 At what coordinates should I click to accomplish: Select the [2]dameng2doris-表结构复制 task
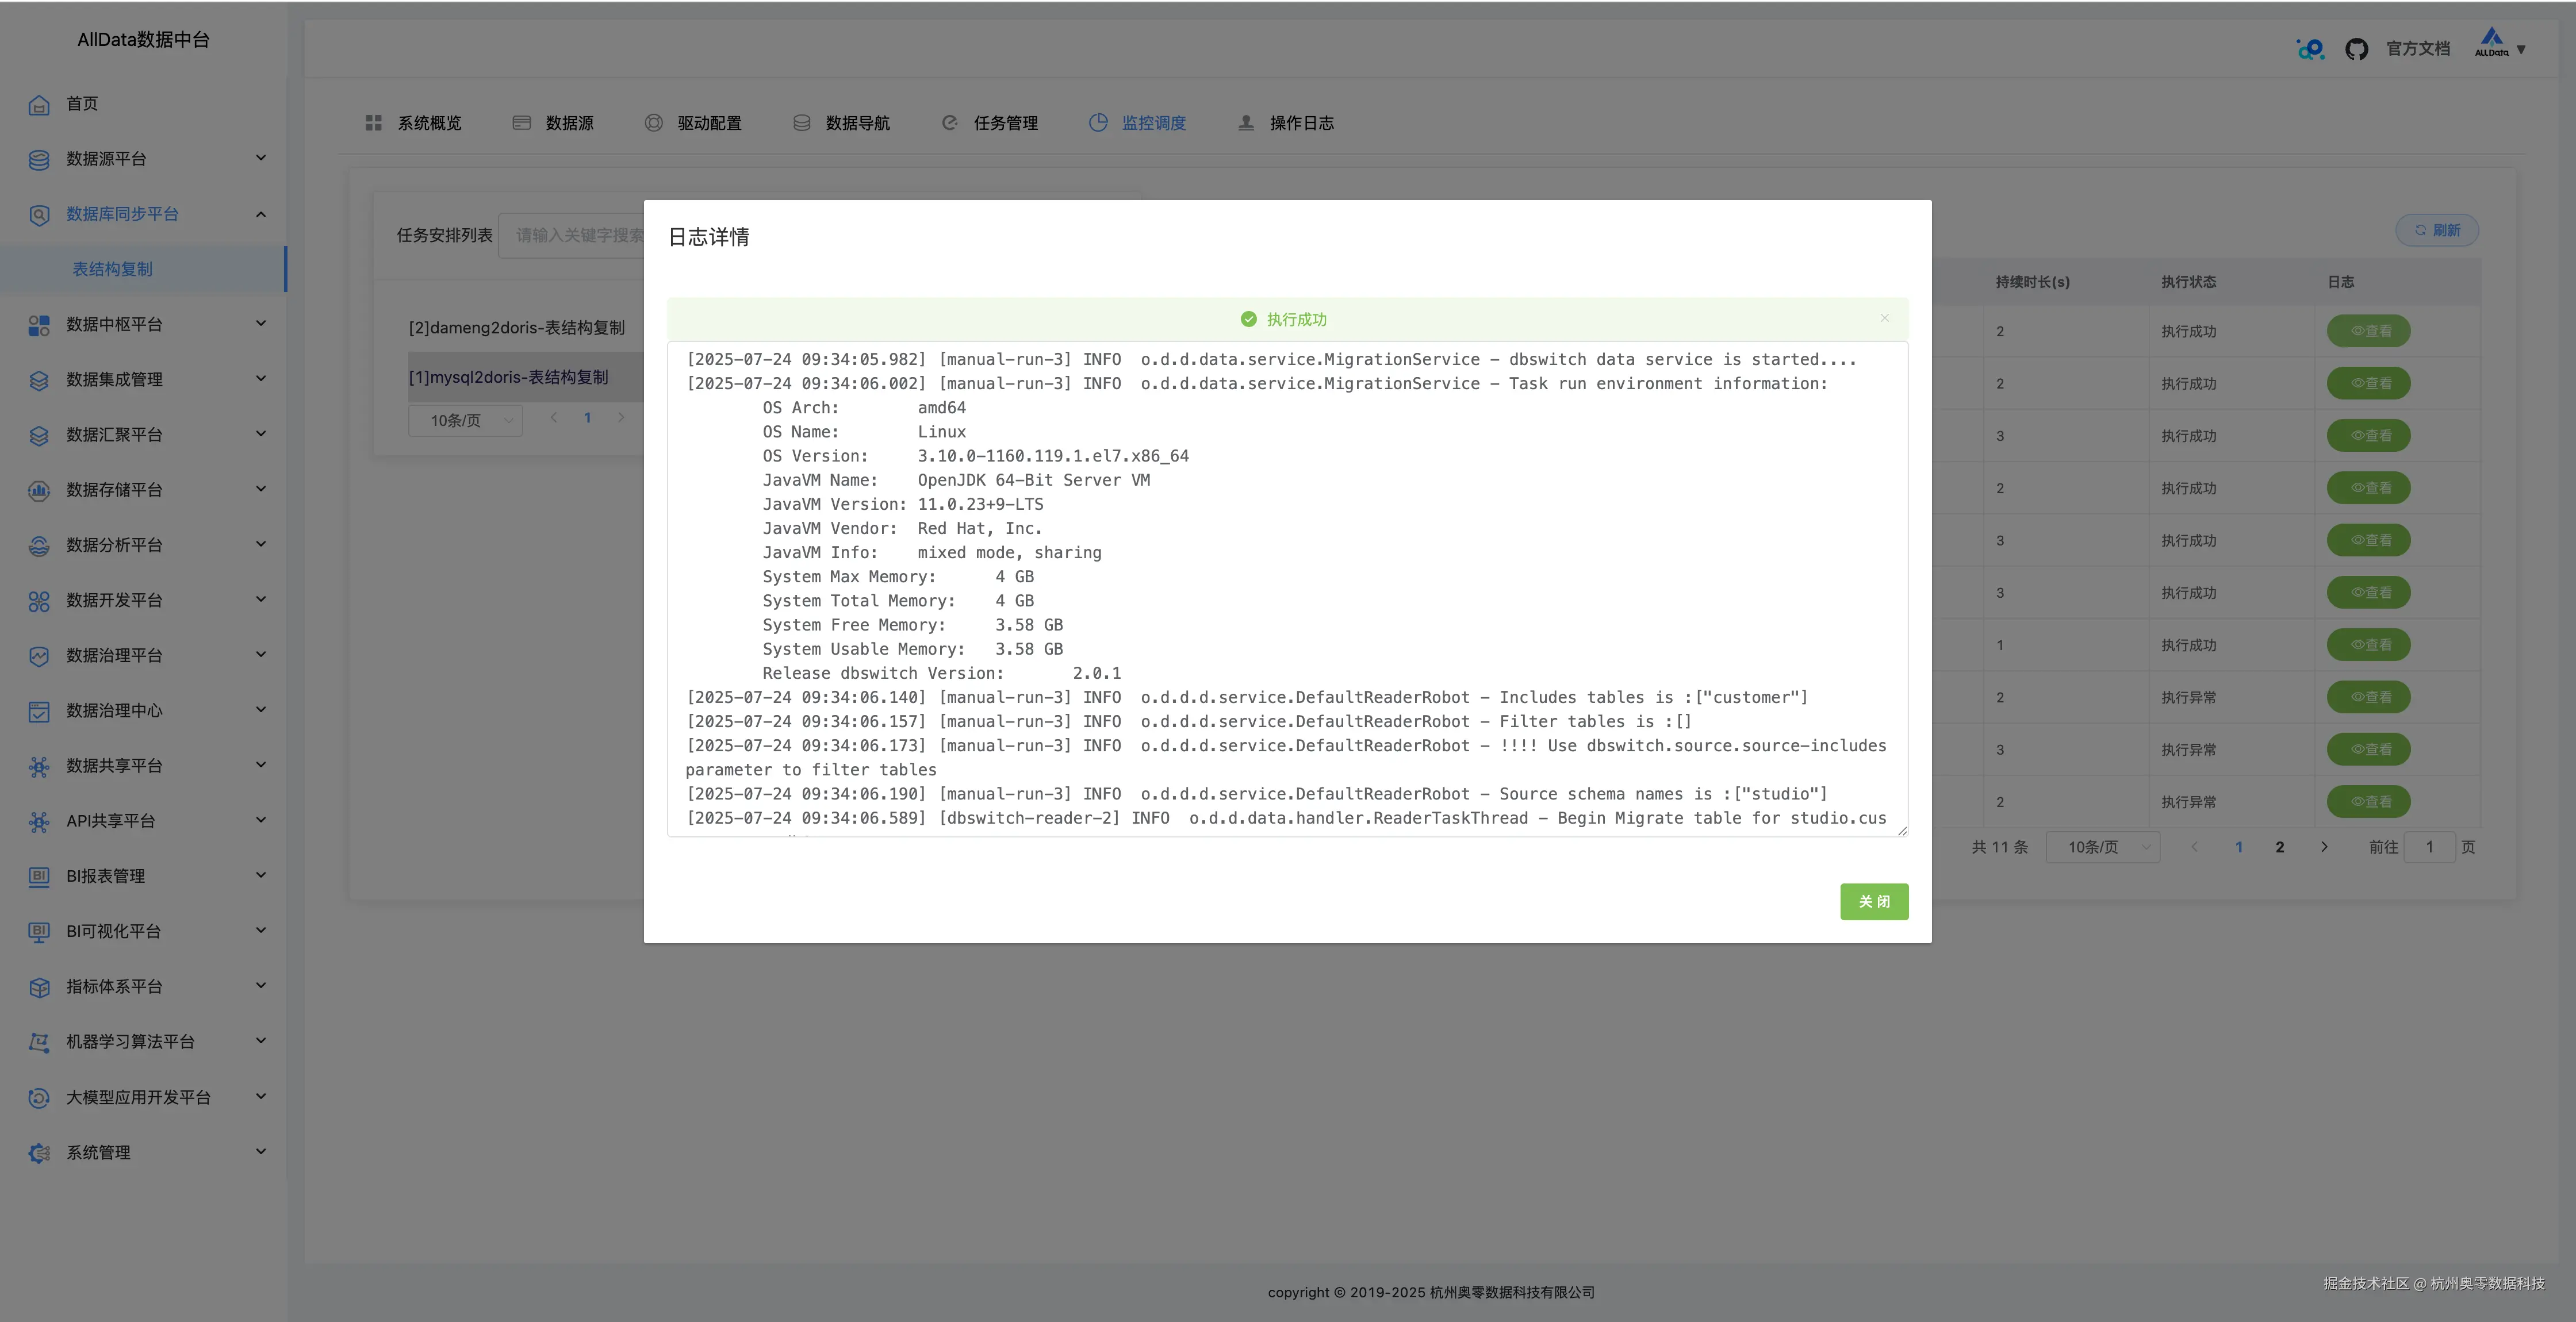point(516,328)
